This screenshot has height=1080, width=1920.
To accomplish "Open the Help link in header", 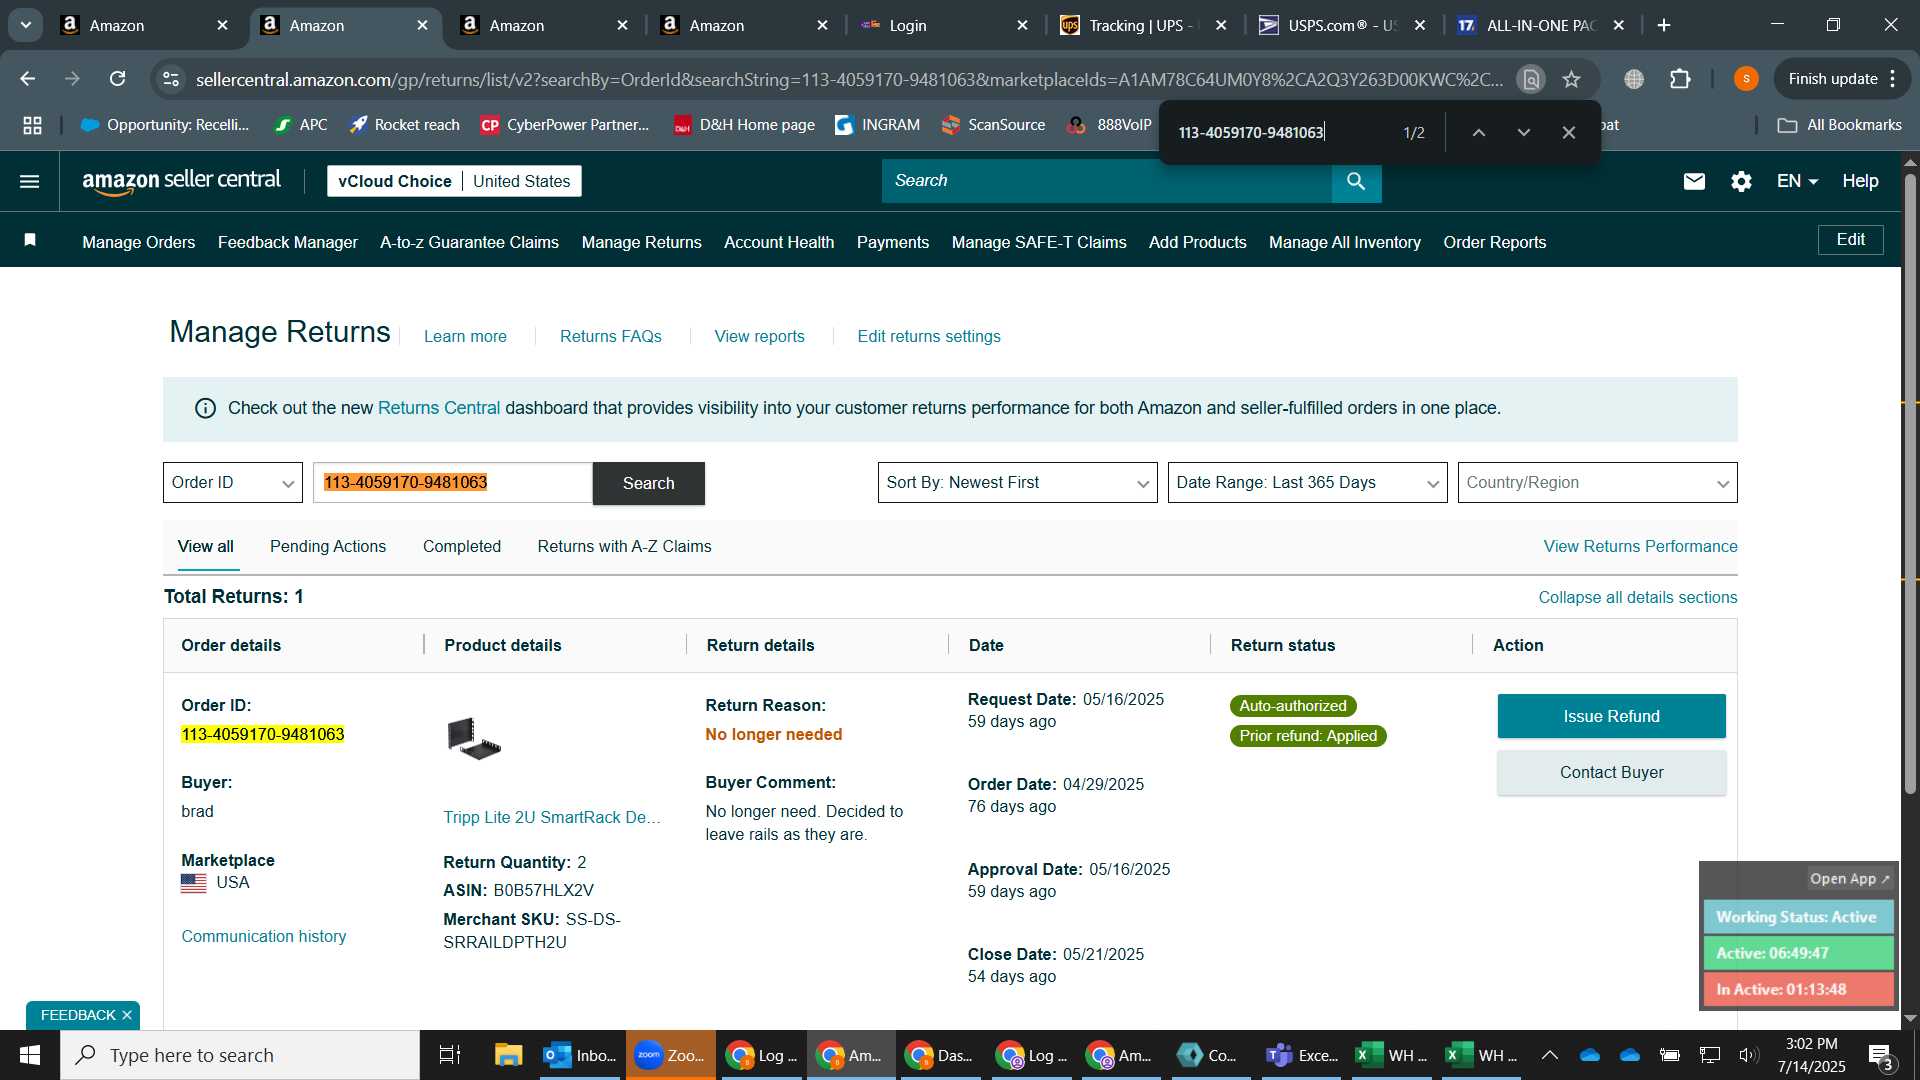I will [1860, 181].
